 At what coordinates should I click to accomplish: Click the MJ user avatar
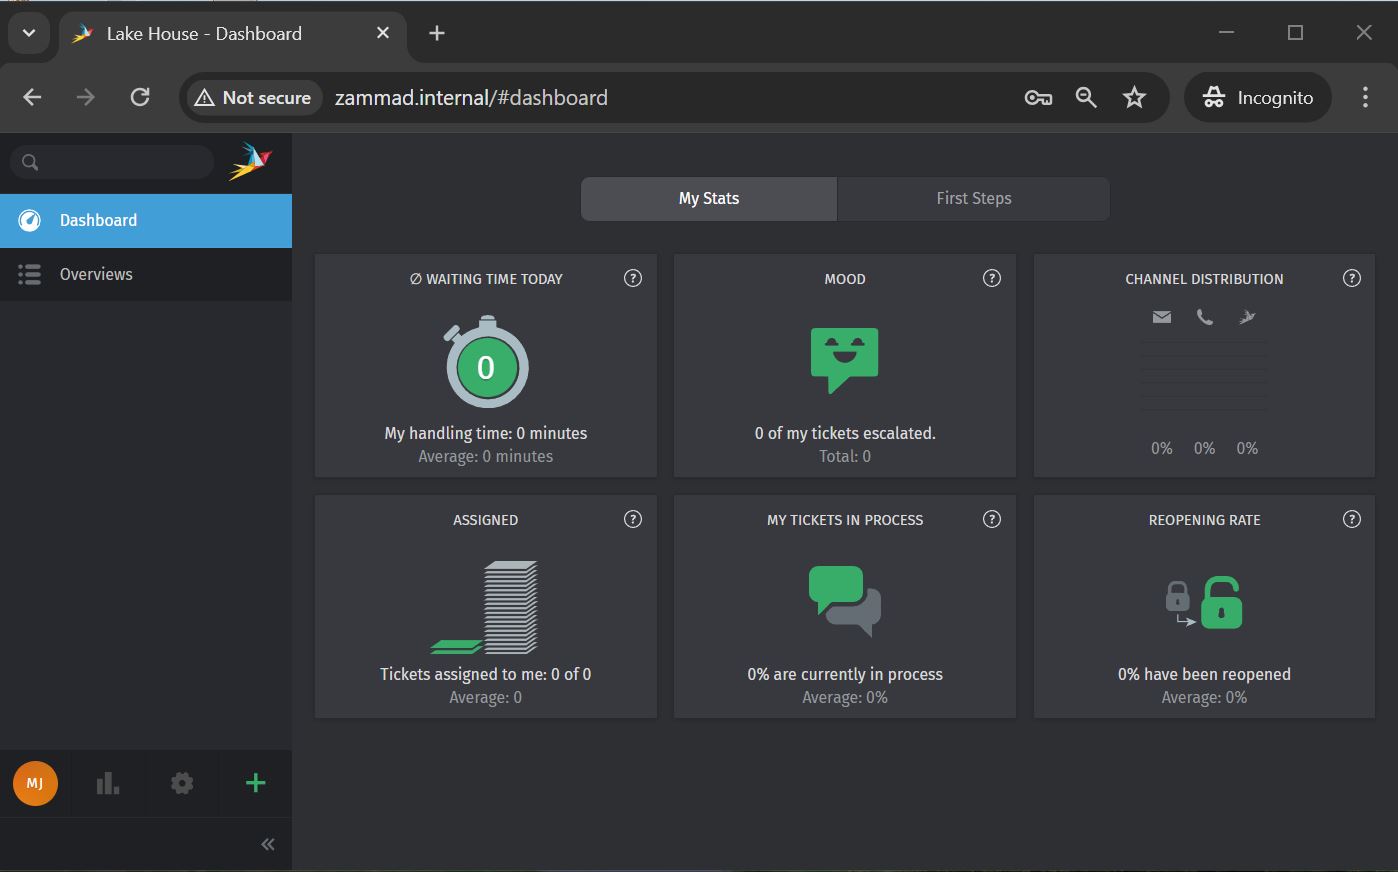coord(35,783)
